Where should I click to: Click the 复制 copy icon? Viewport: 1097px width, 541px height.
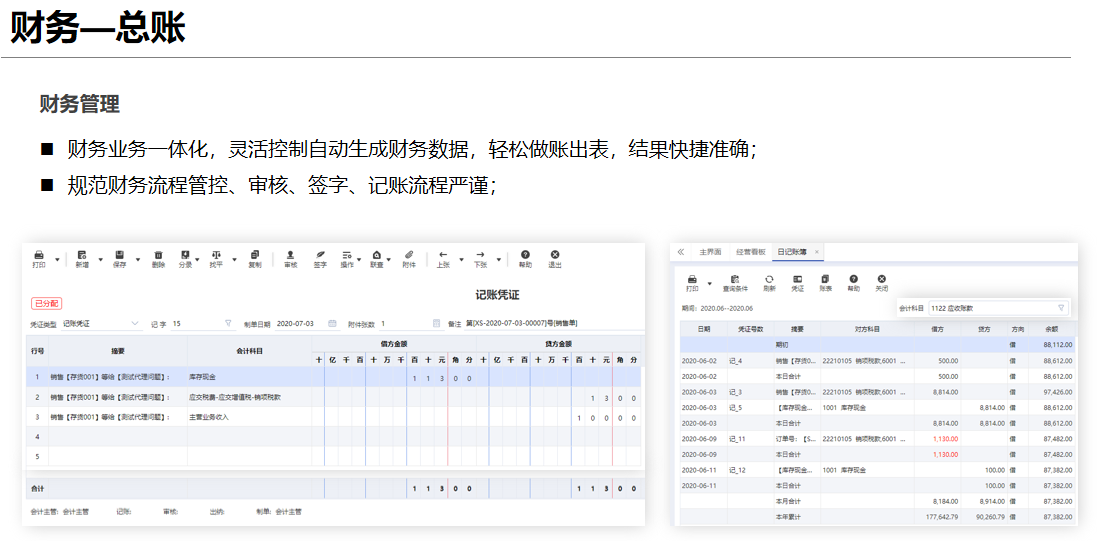(x=255, y=255)
